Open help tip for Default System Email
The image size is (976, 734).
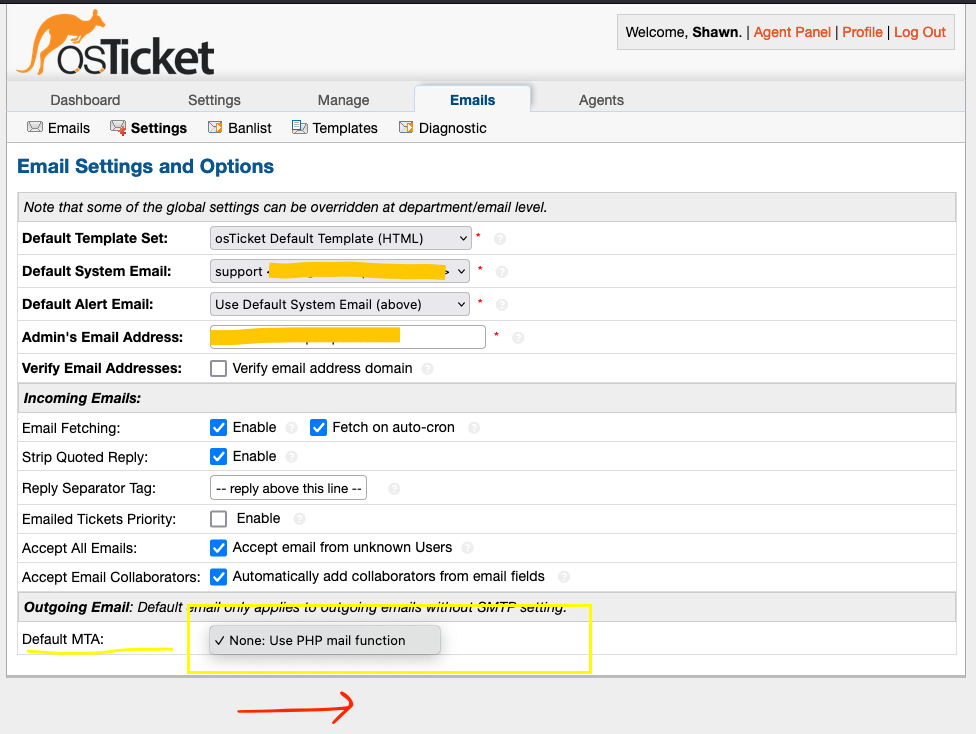click(x=502, y=272)
